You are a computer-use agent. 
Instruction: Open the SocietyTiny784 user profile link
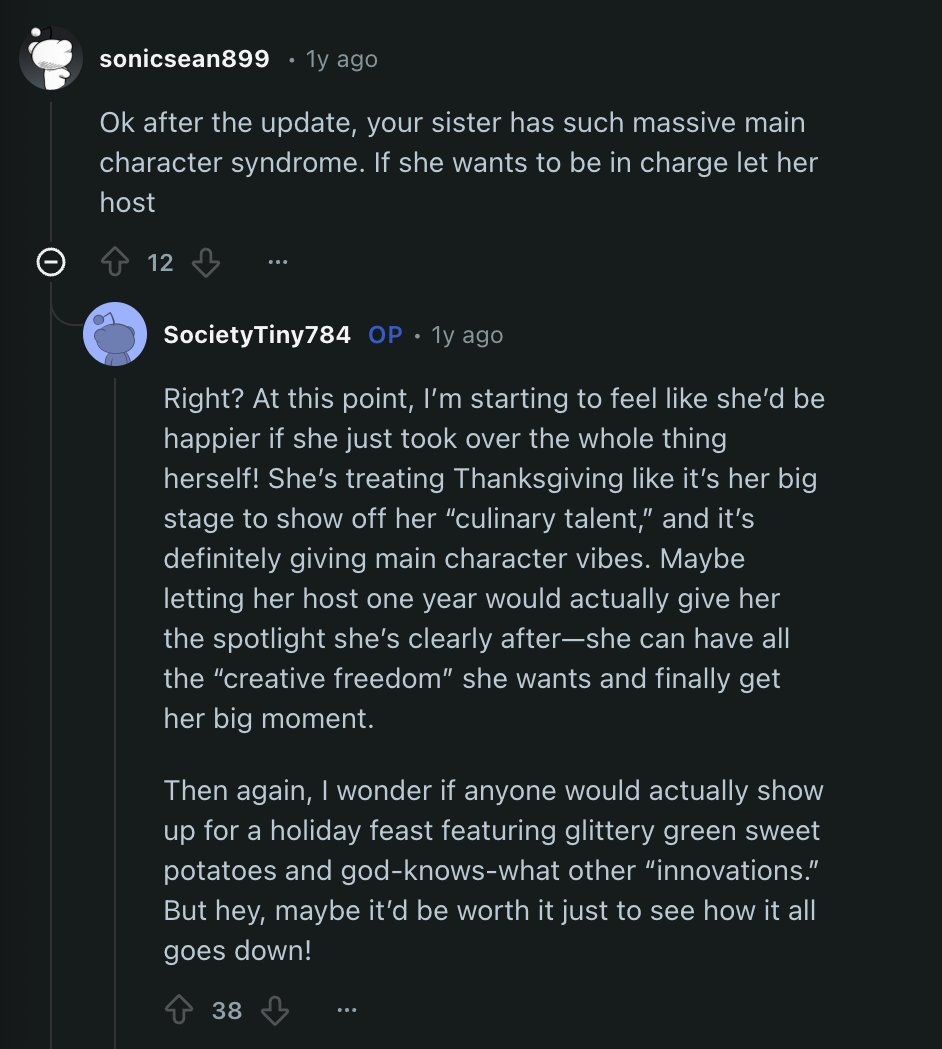coord(257,335)
